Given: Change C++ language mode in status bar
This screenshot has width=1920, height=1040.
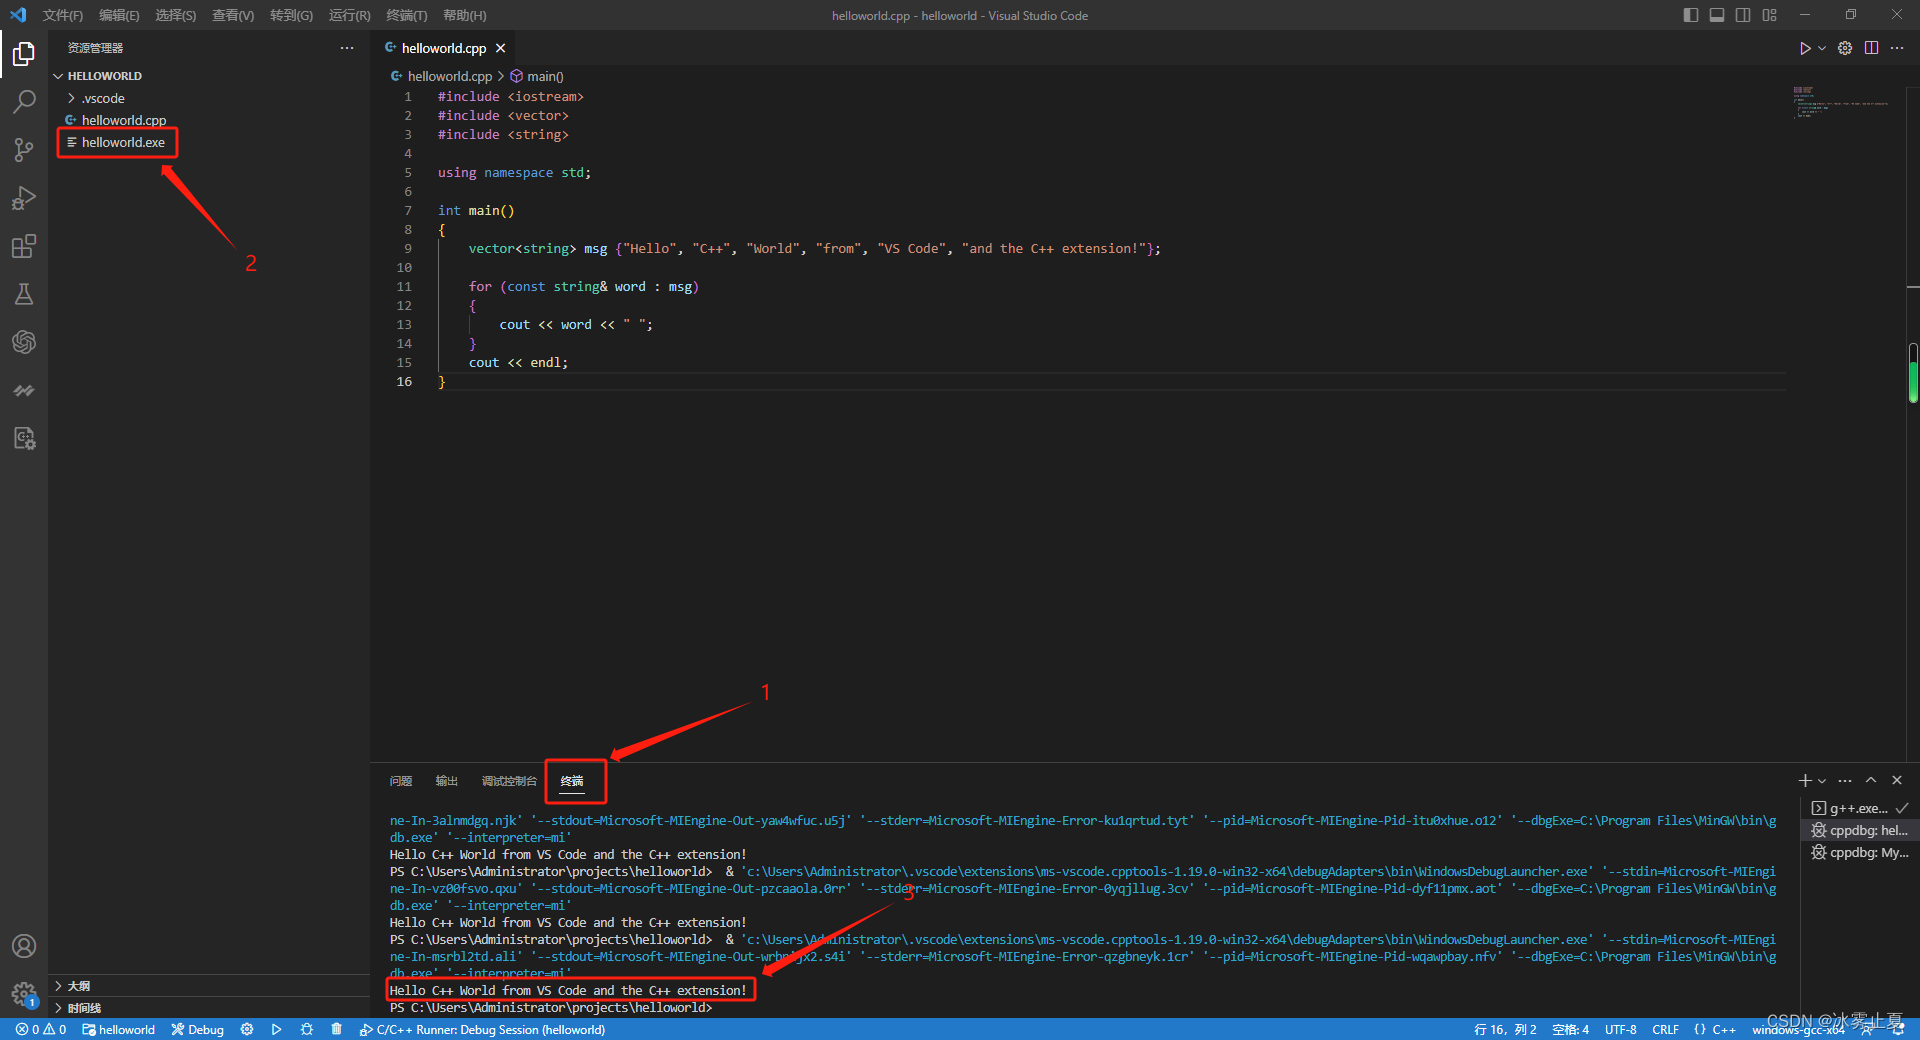Looking at the screenshot, I should click(1714, 1029).
